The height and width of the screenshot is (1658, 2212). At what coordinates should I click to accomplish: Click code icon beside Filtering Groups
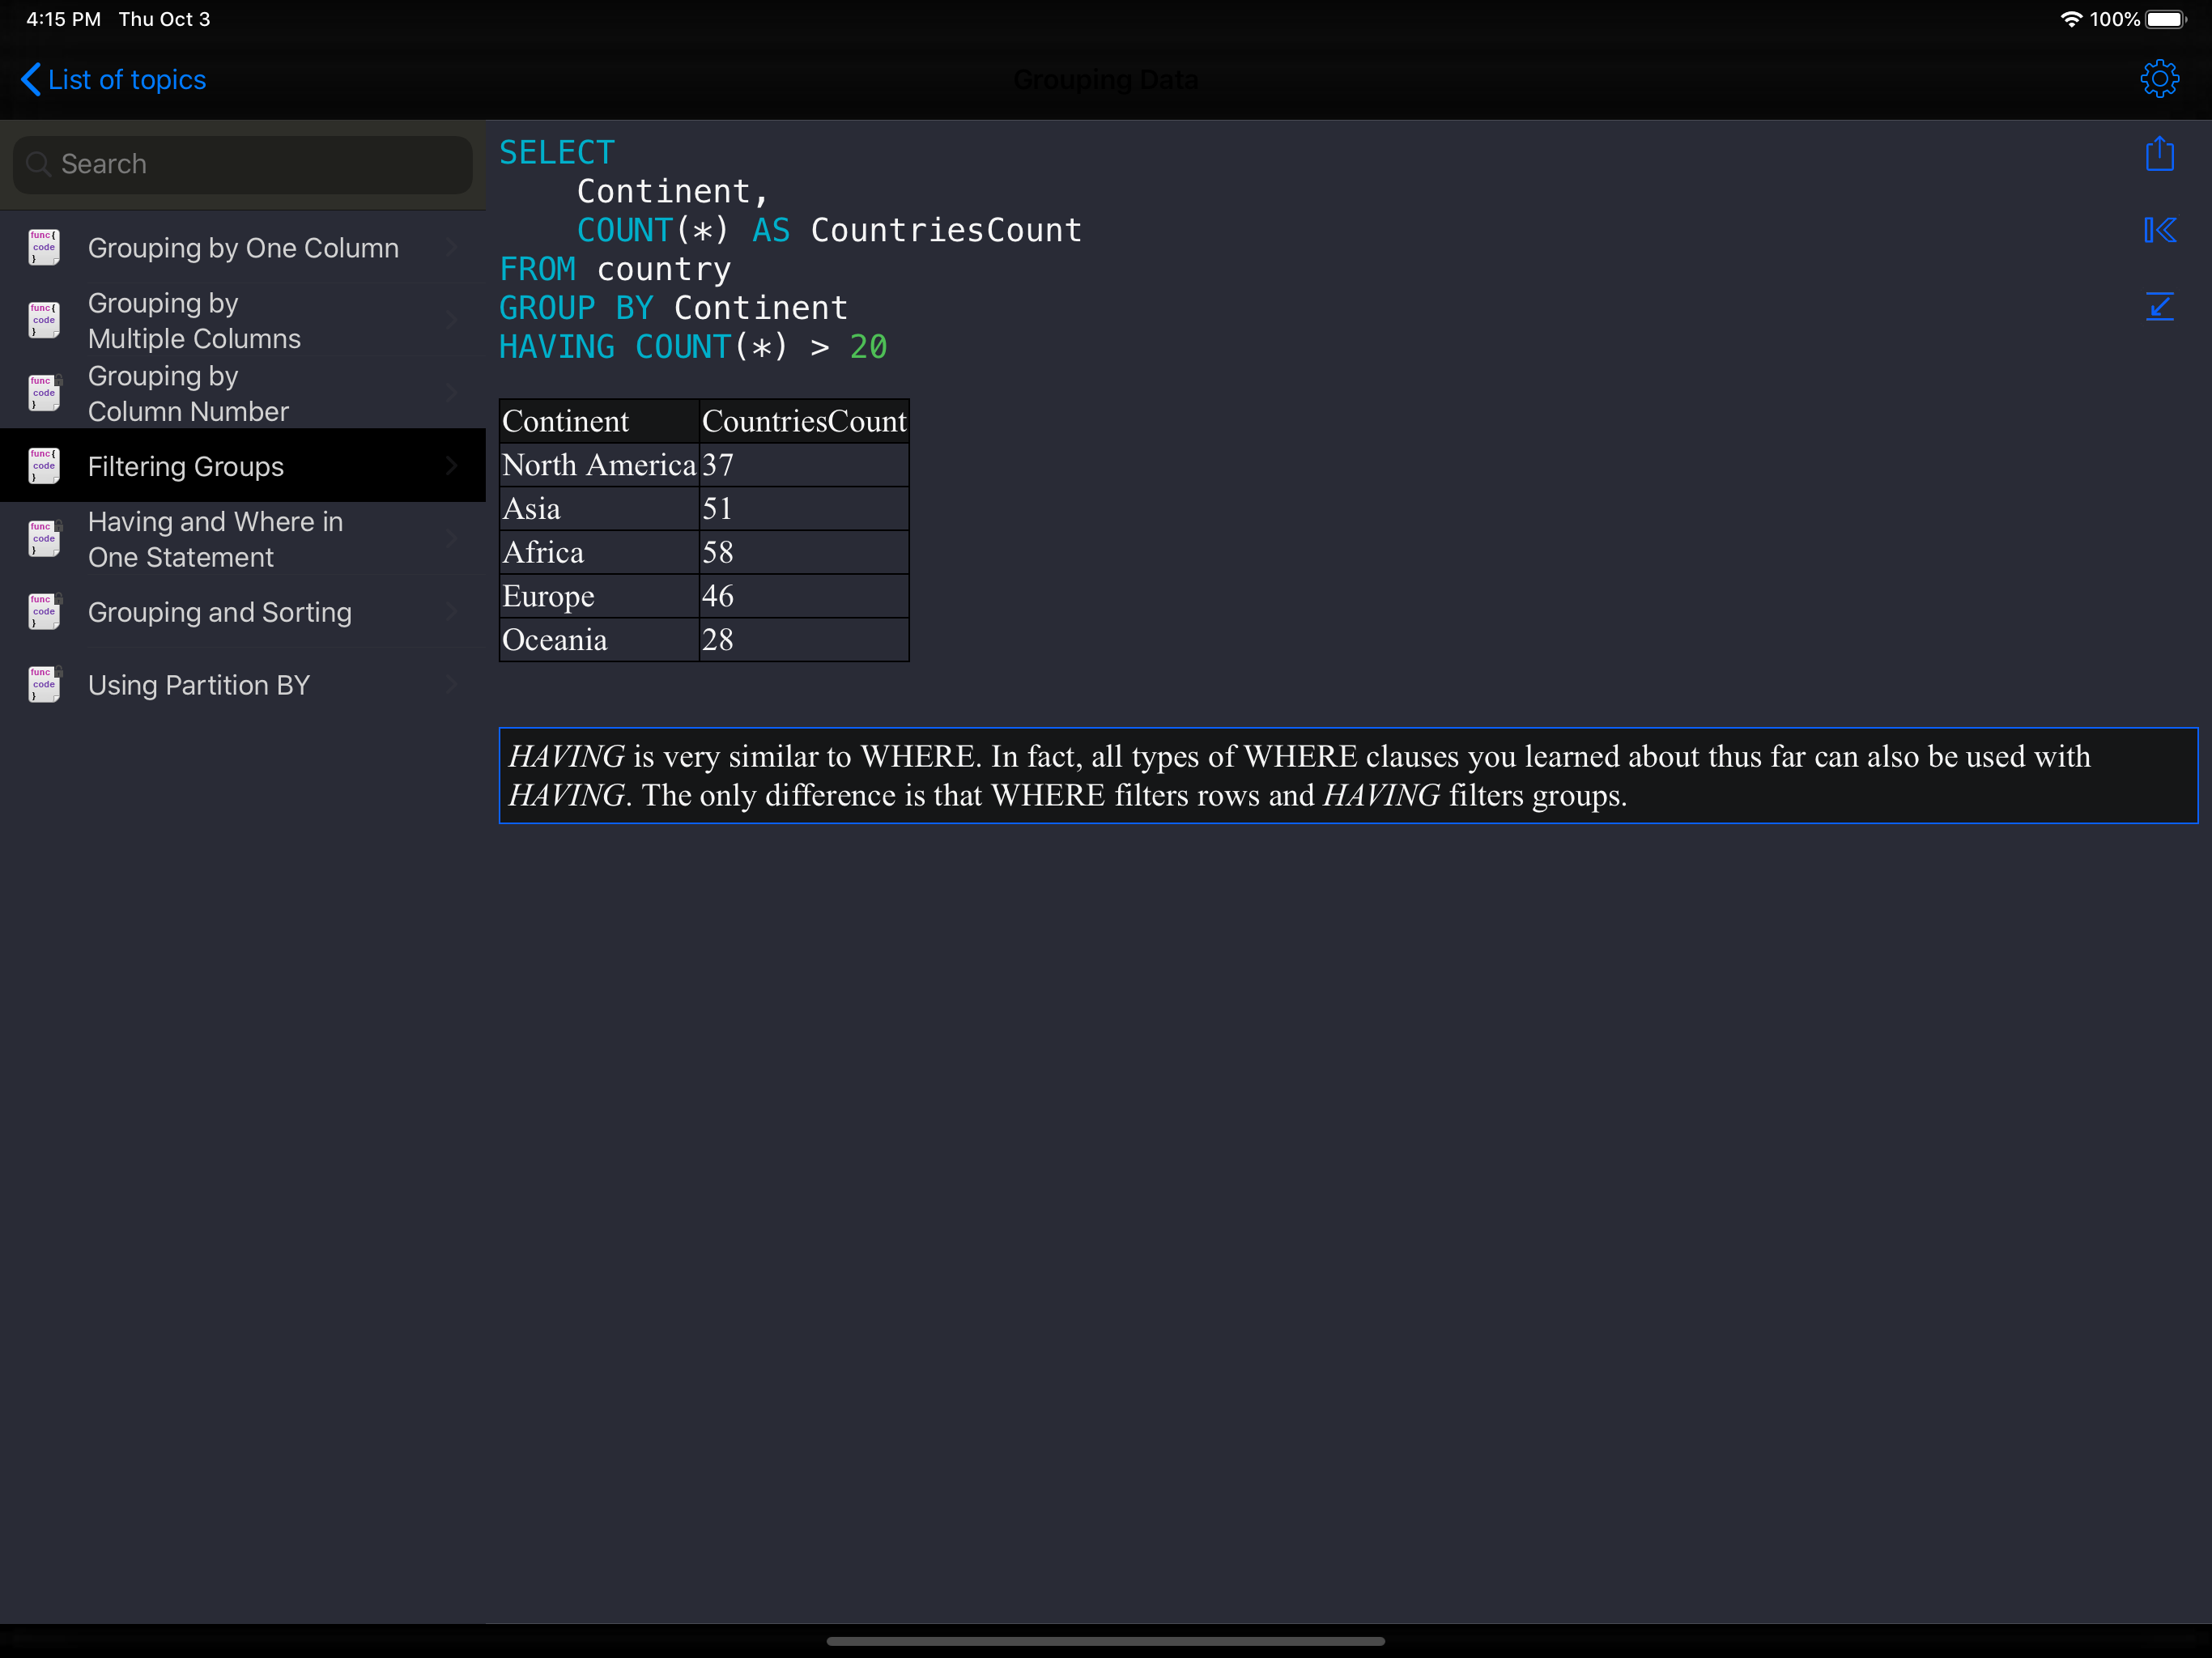click(x=44, y=466)
